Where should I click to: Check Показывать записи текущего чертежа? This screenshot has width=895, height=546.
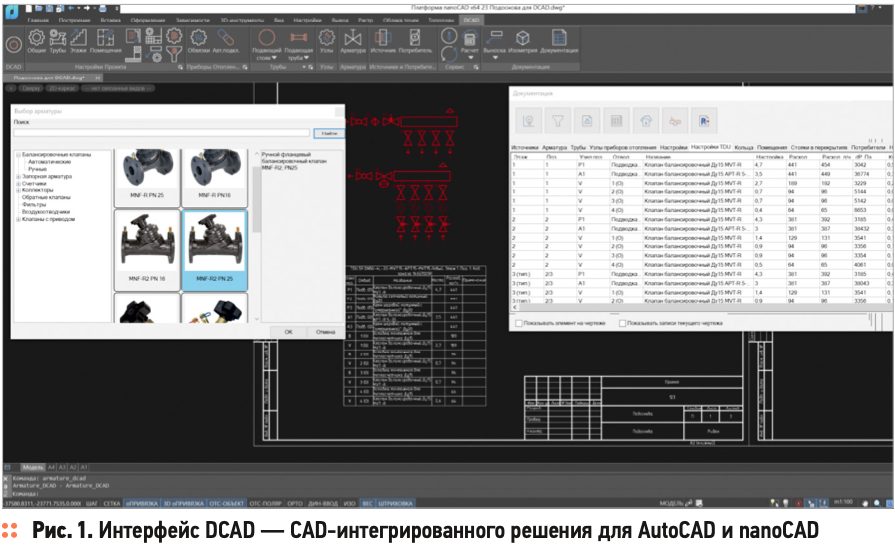click(622, 323)
